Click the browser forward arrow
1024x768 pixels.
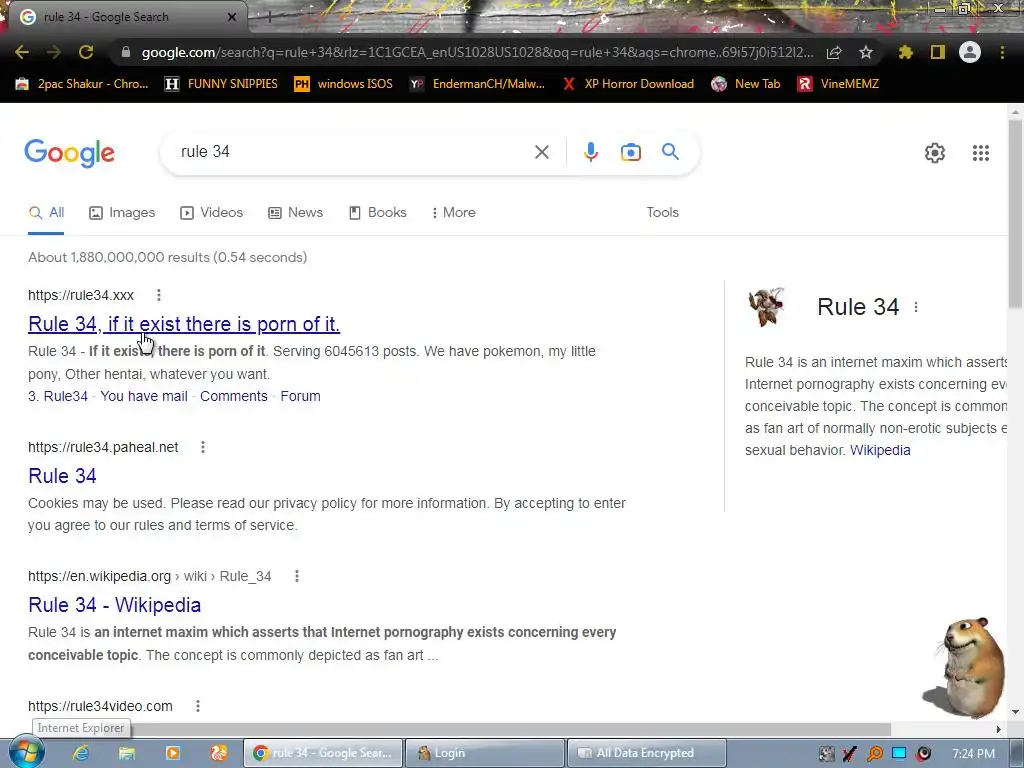coord(54,52)
